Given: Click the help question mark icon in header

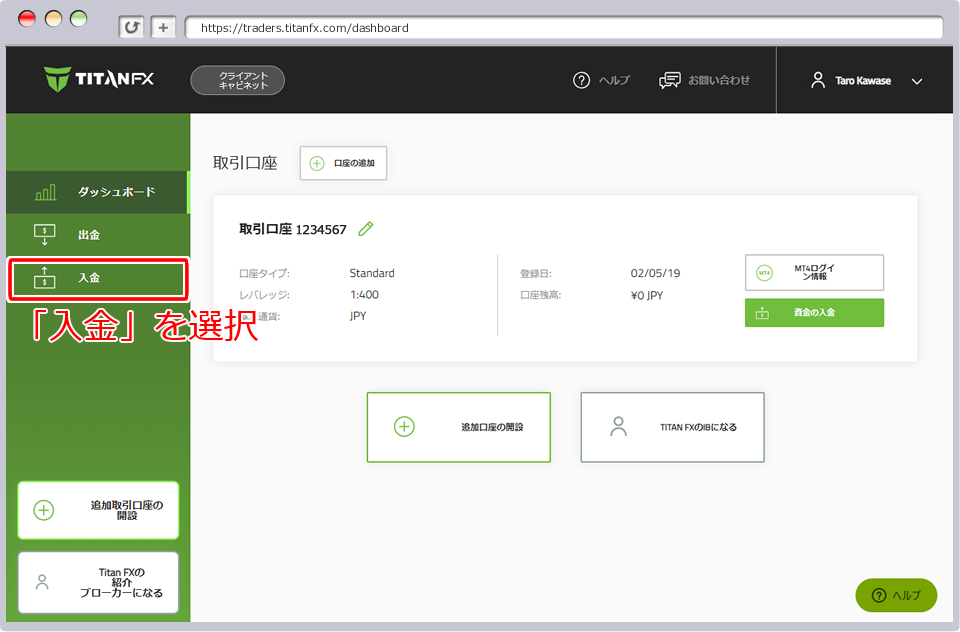Looking at the screenshot, I should point(581,80).
